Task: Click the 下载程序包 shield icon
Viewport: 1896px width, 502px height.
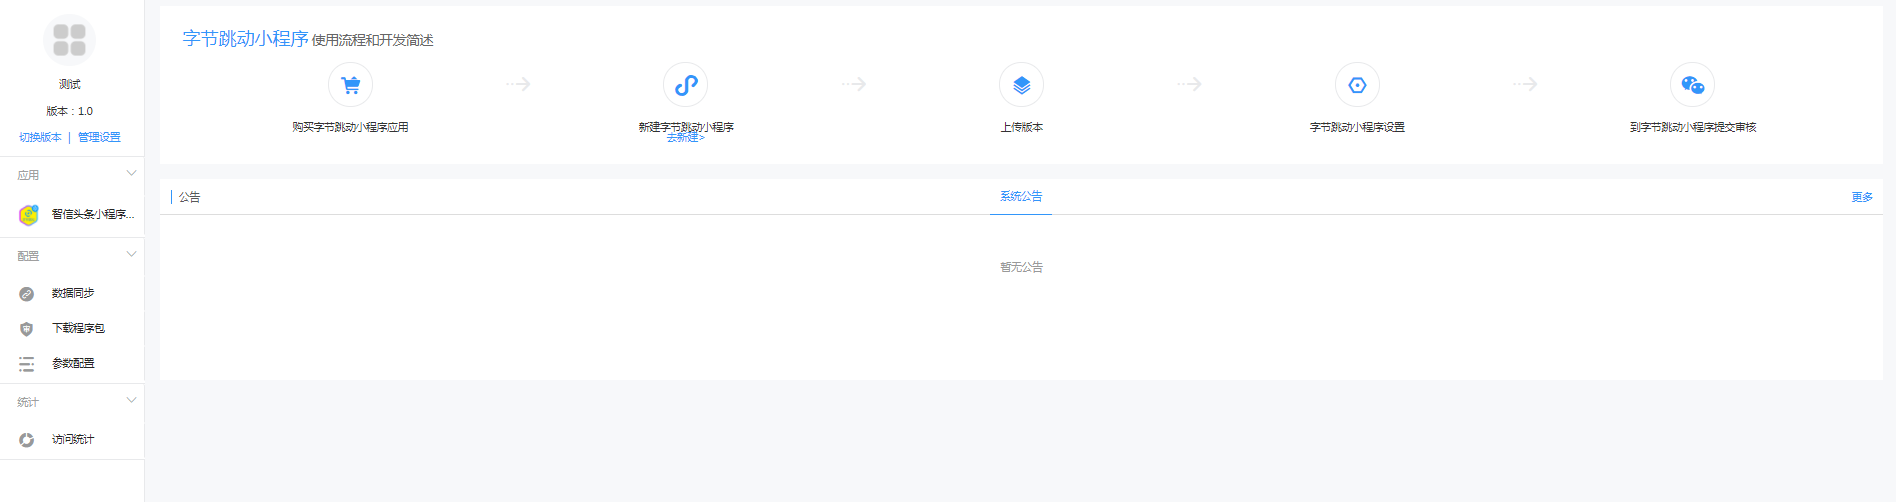Action: point(27,329)
